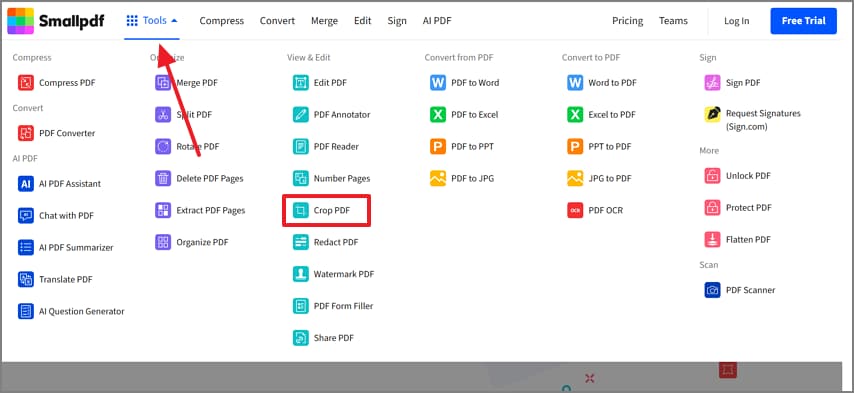Click the Flatten PDF icon
Image resolution: width=854 pixels, height=393 pixels.
[x=712, y=240]
